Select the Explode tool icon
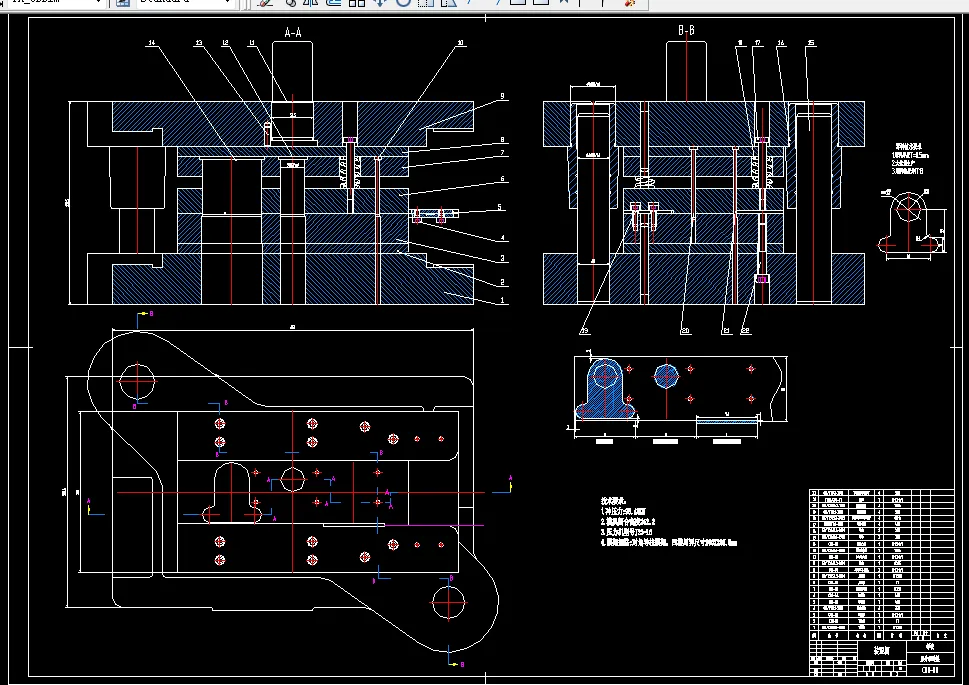 click(x=630, y=2)
